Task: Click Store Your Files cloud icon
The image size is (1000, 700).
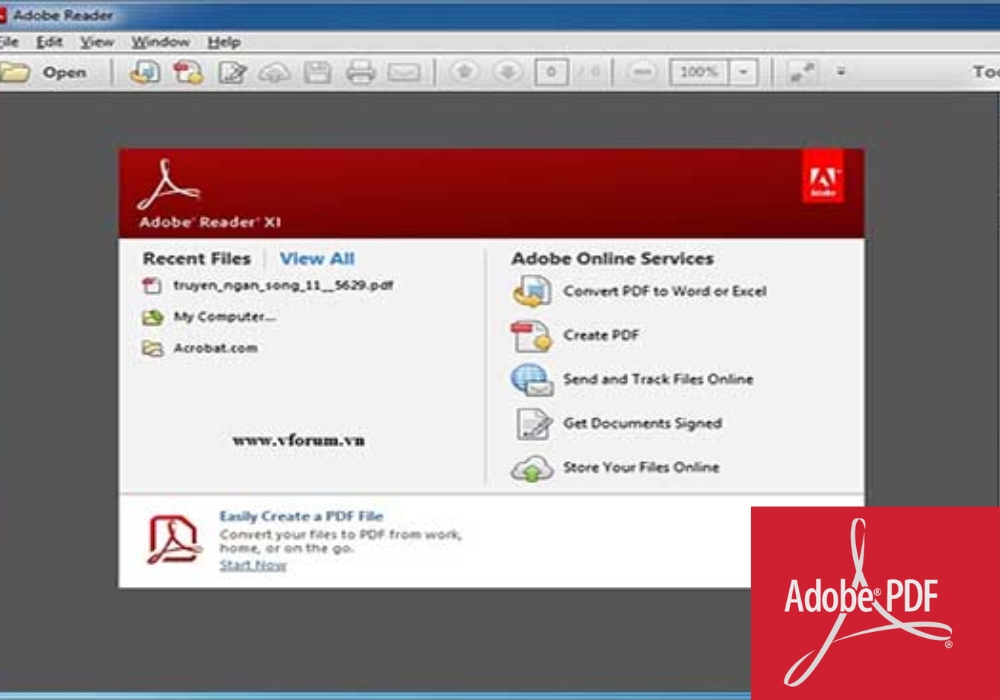Action: 532,469
